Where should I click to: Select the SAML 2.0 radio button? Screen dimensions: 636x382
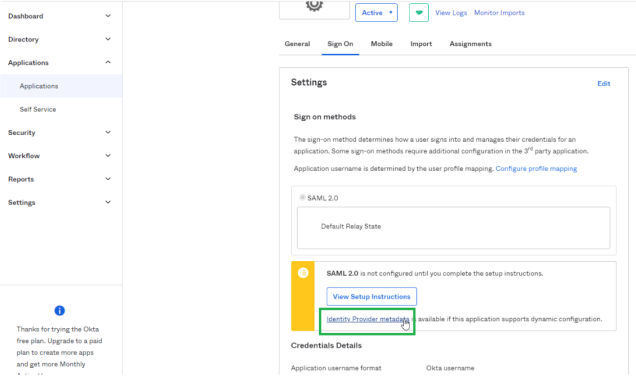(302, 197)
